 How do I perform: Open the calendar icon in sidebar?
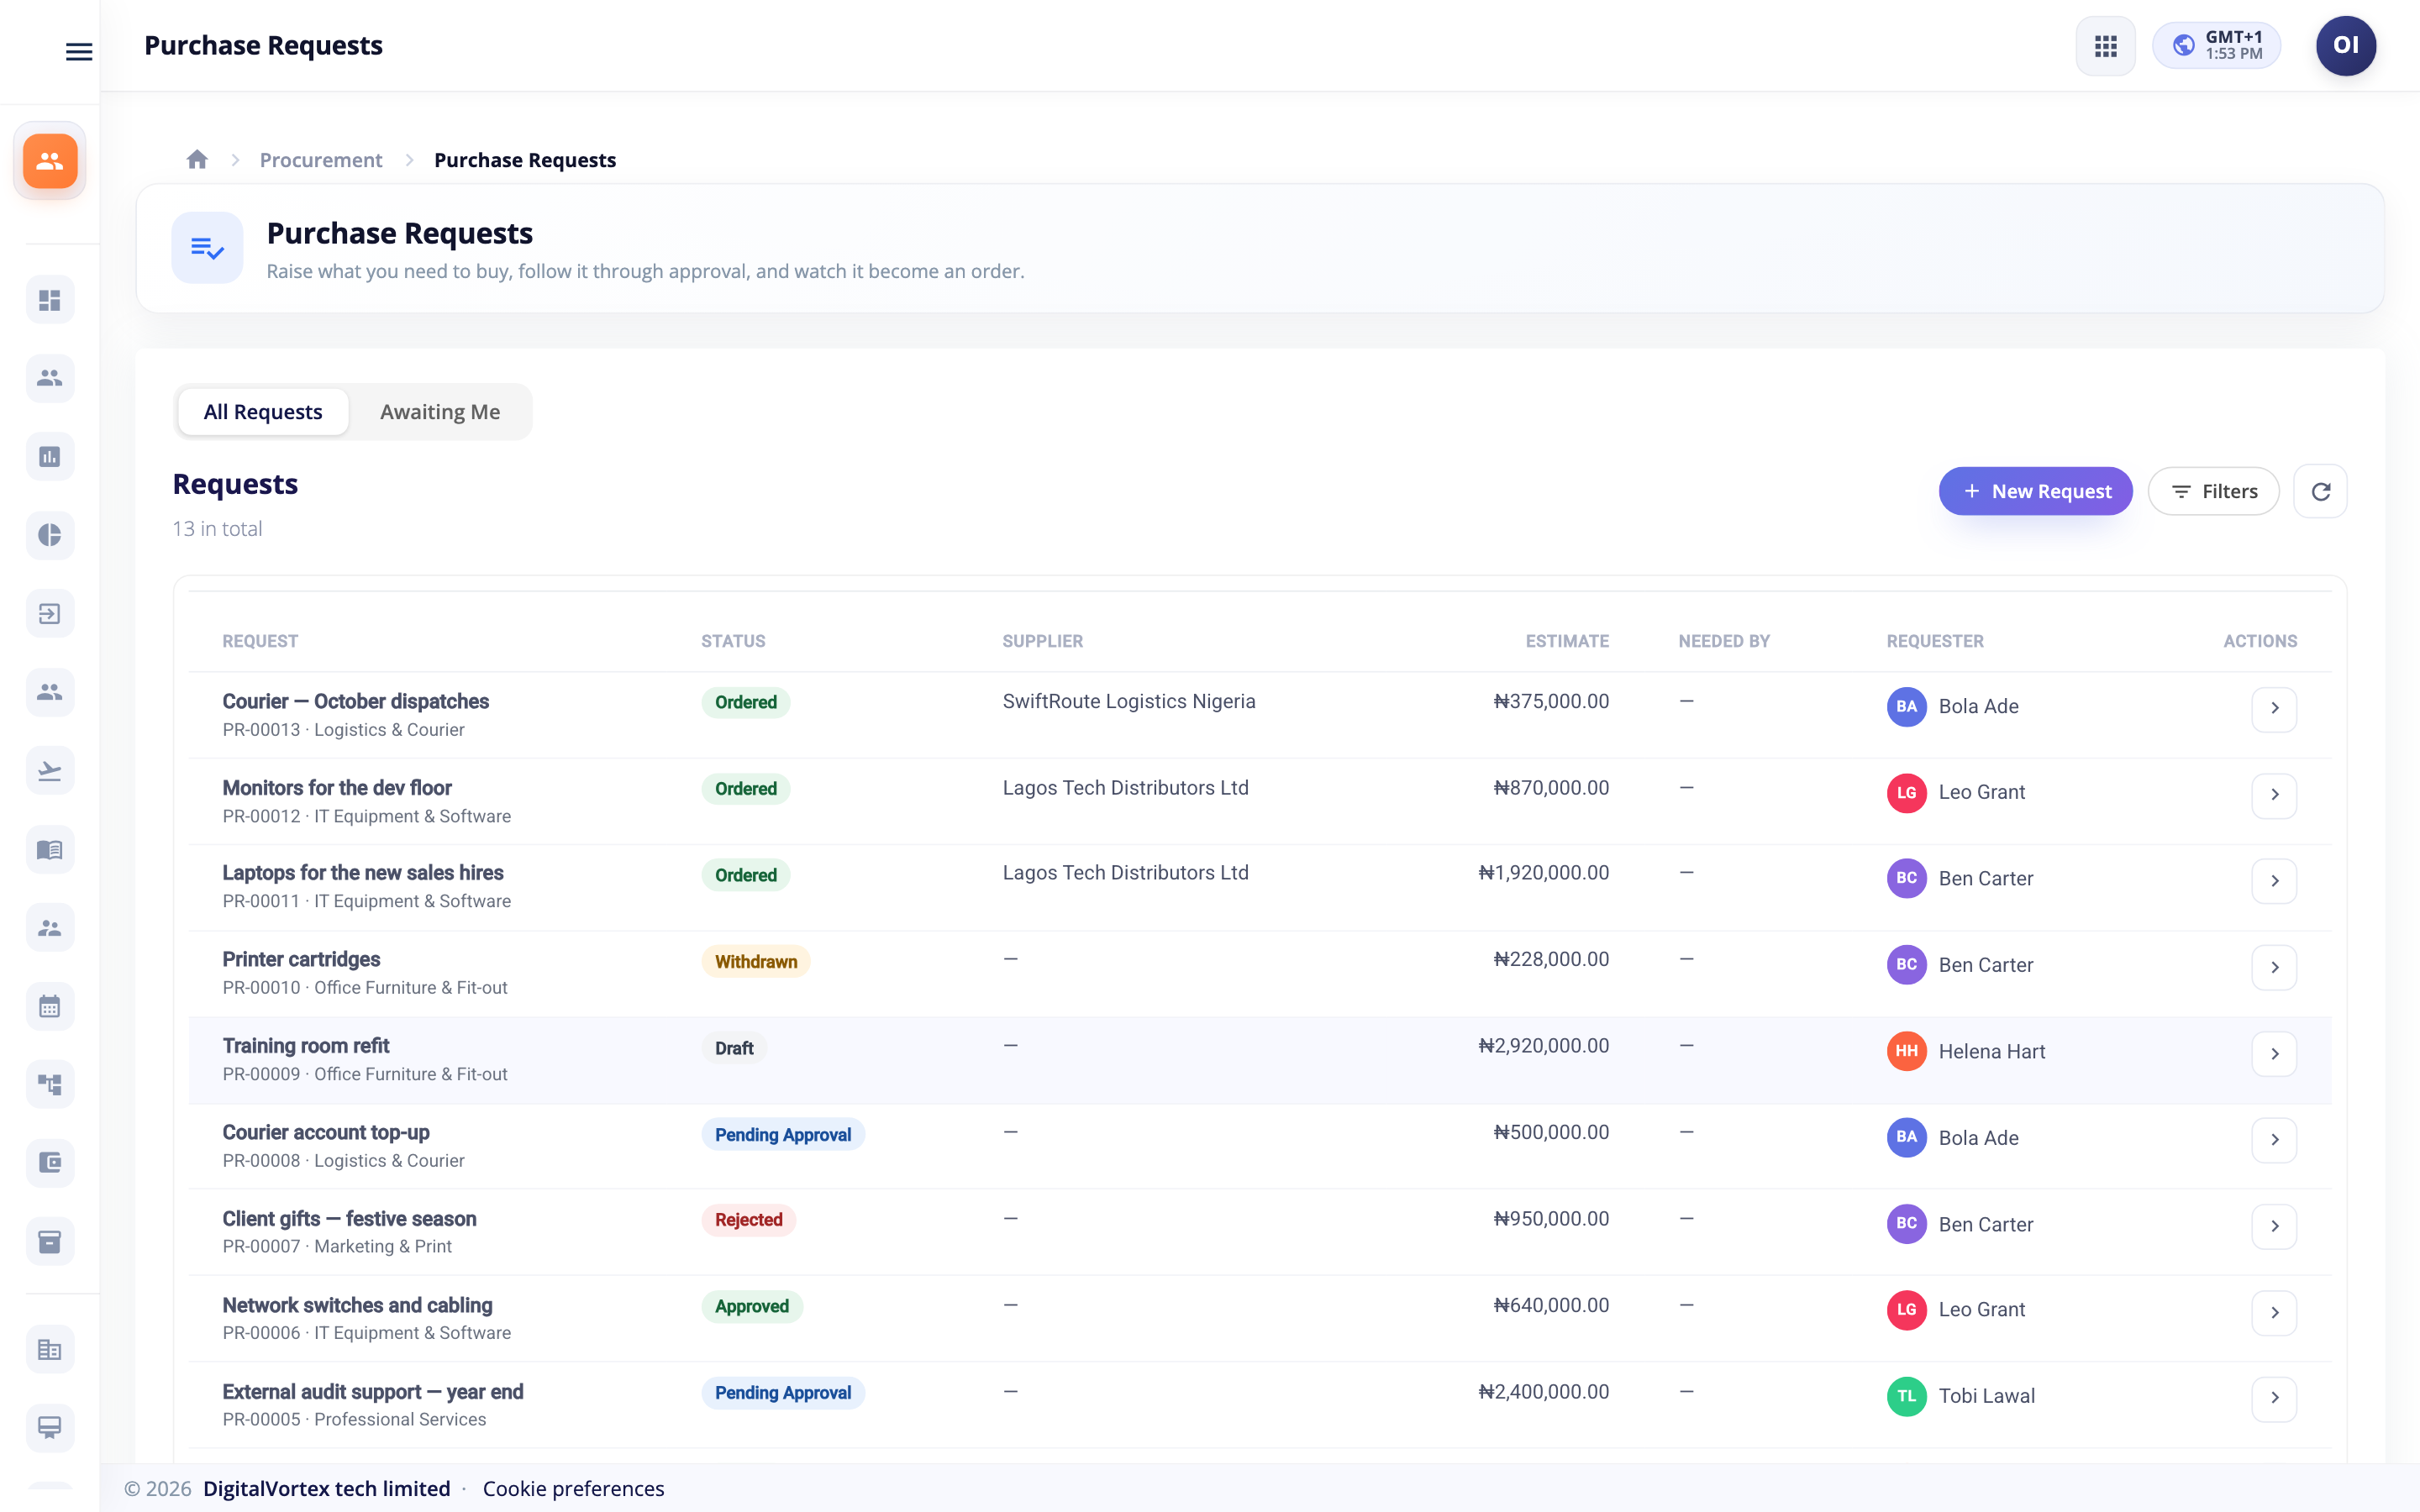50,1006
